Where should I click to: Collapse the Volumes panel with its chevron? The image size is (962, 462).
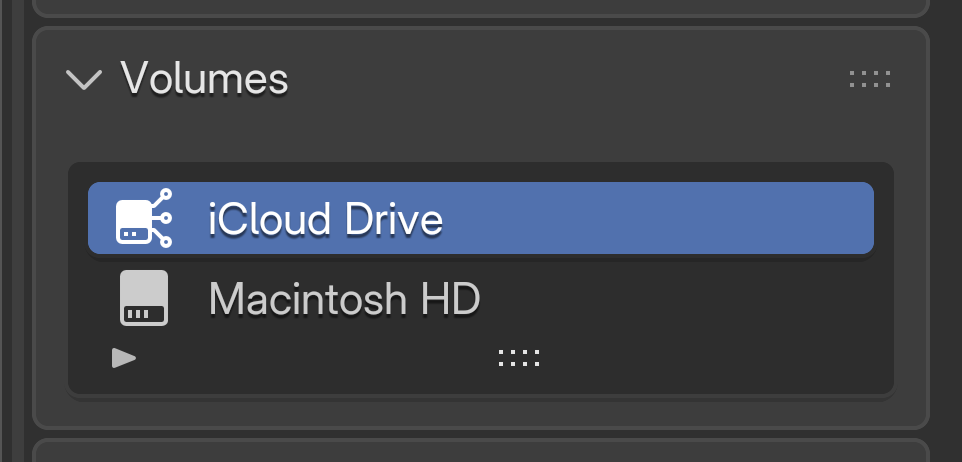pyautogui.click(x=83, y=79)
